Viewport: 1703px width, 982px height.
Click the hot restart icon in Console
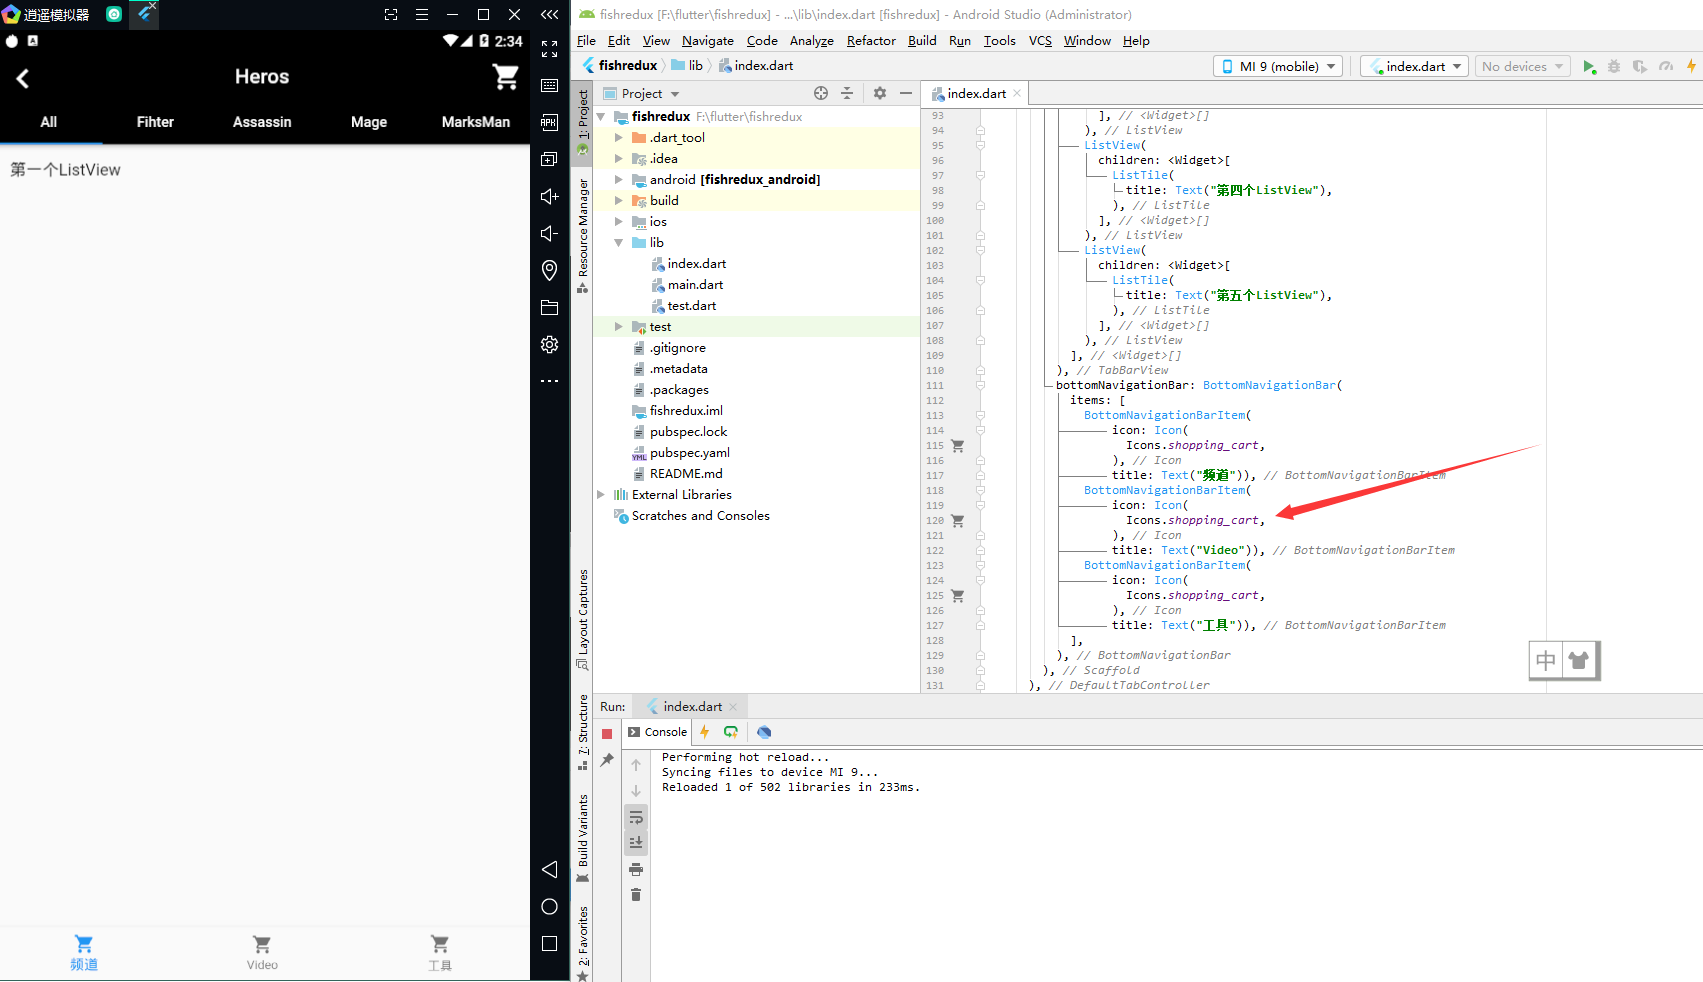pos(731,732)
